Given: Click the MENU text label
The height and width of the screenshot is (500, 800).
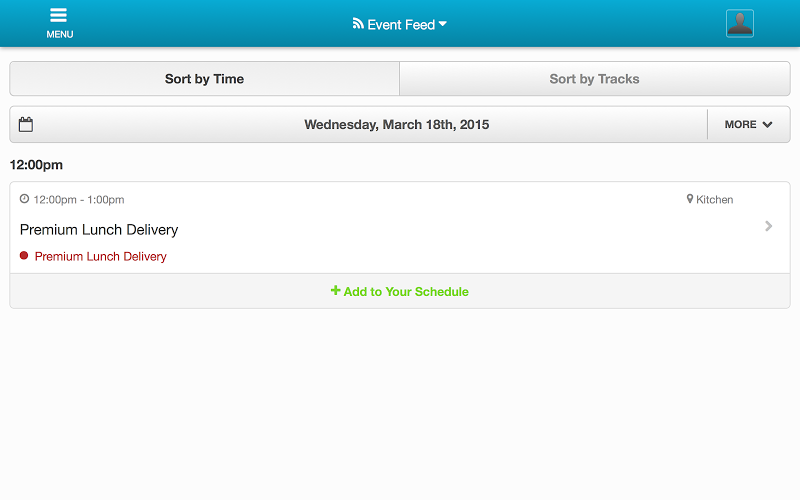Looking at the screenshot, I should tap(60, 34).
